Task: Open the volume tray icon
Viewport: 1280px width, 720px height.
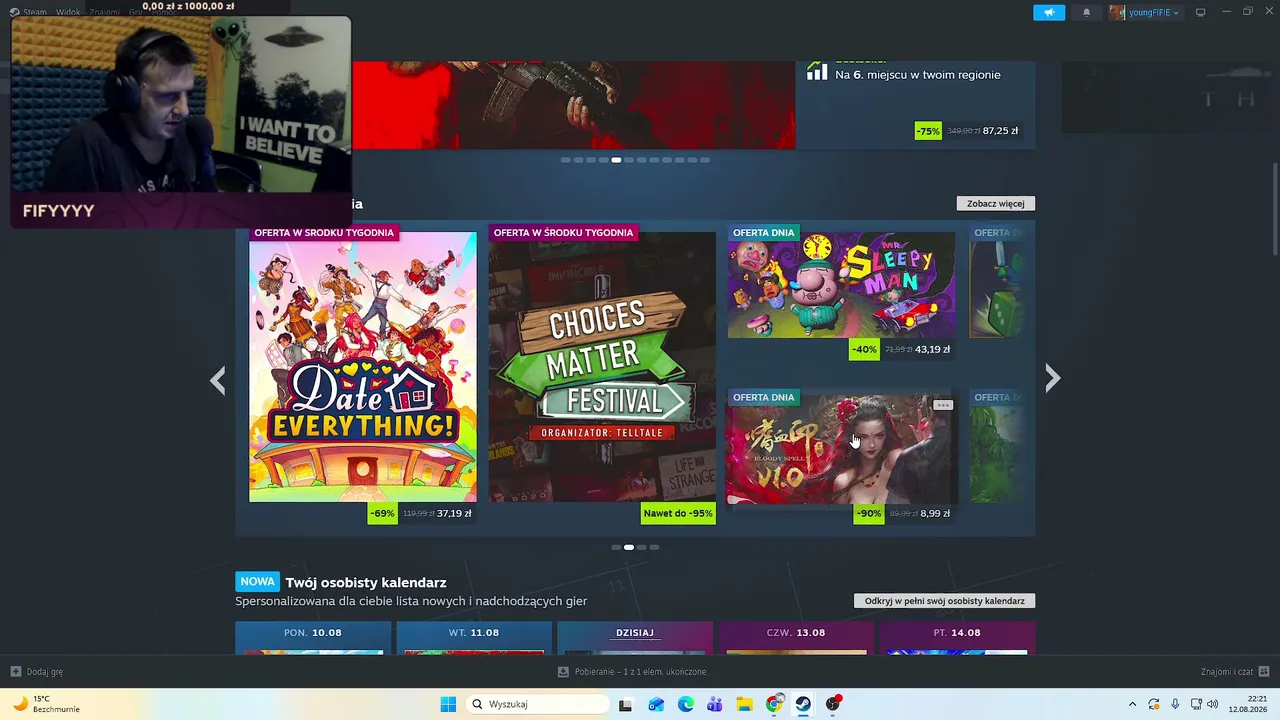Action: coord(1213,704)
